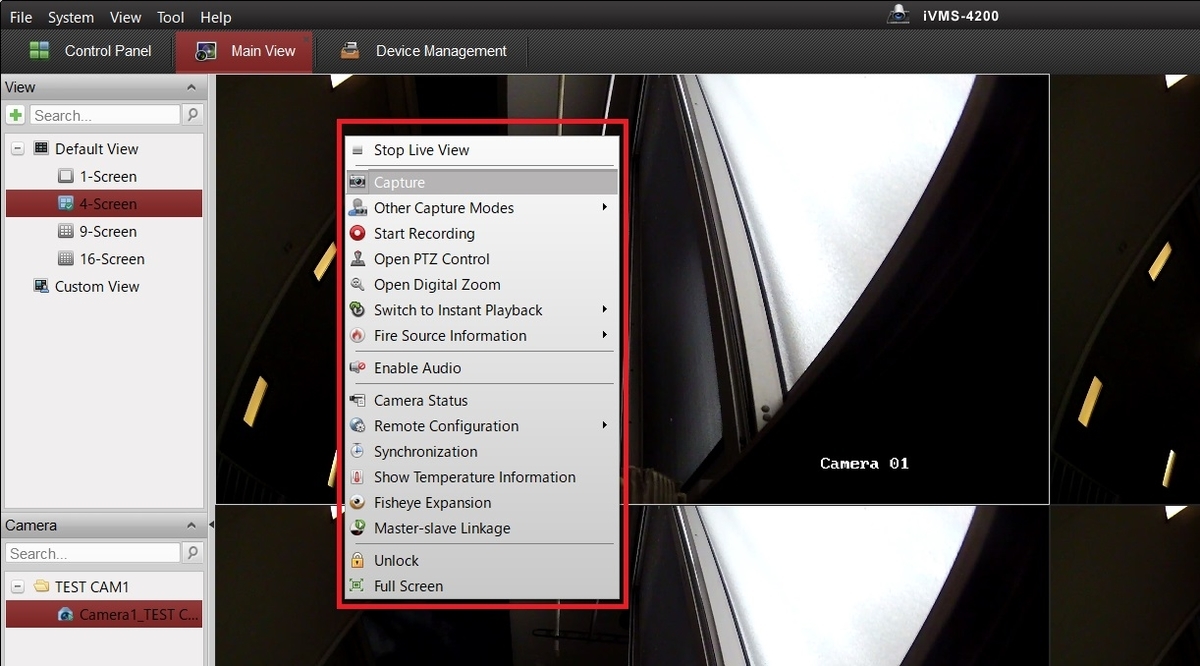The width and height of the screenshot is (1200, 666).
Task: Click the Switch to Instant Playback icon
Action: point(357,310)
